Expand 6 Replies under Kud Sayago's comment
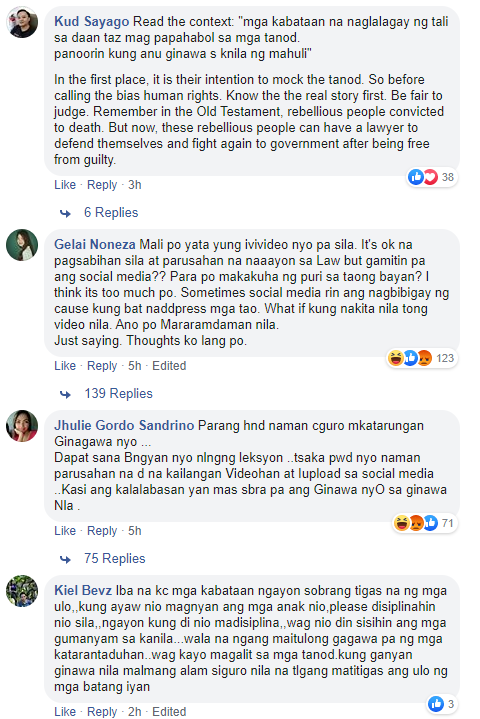The height and width of the screenshot is (719, 480). (x=111, y=213)
